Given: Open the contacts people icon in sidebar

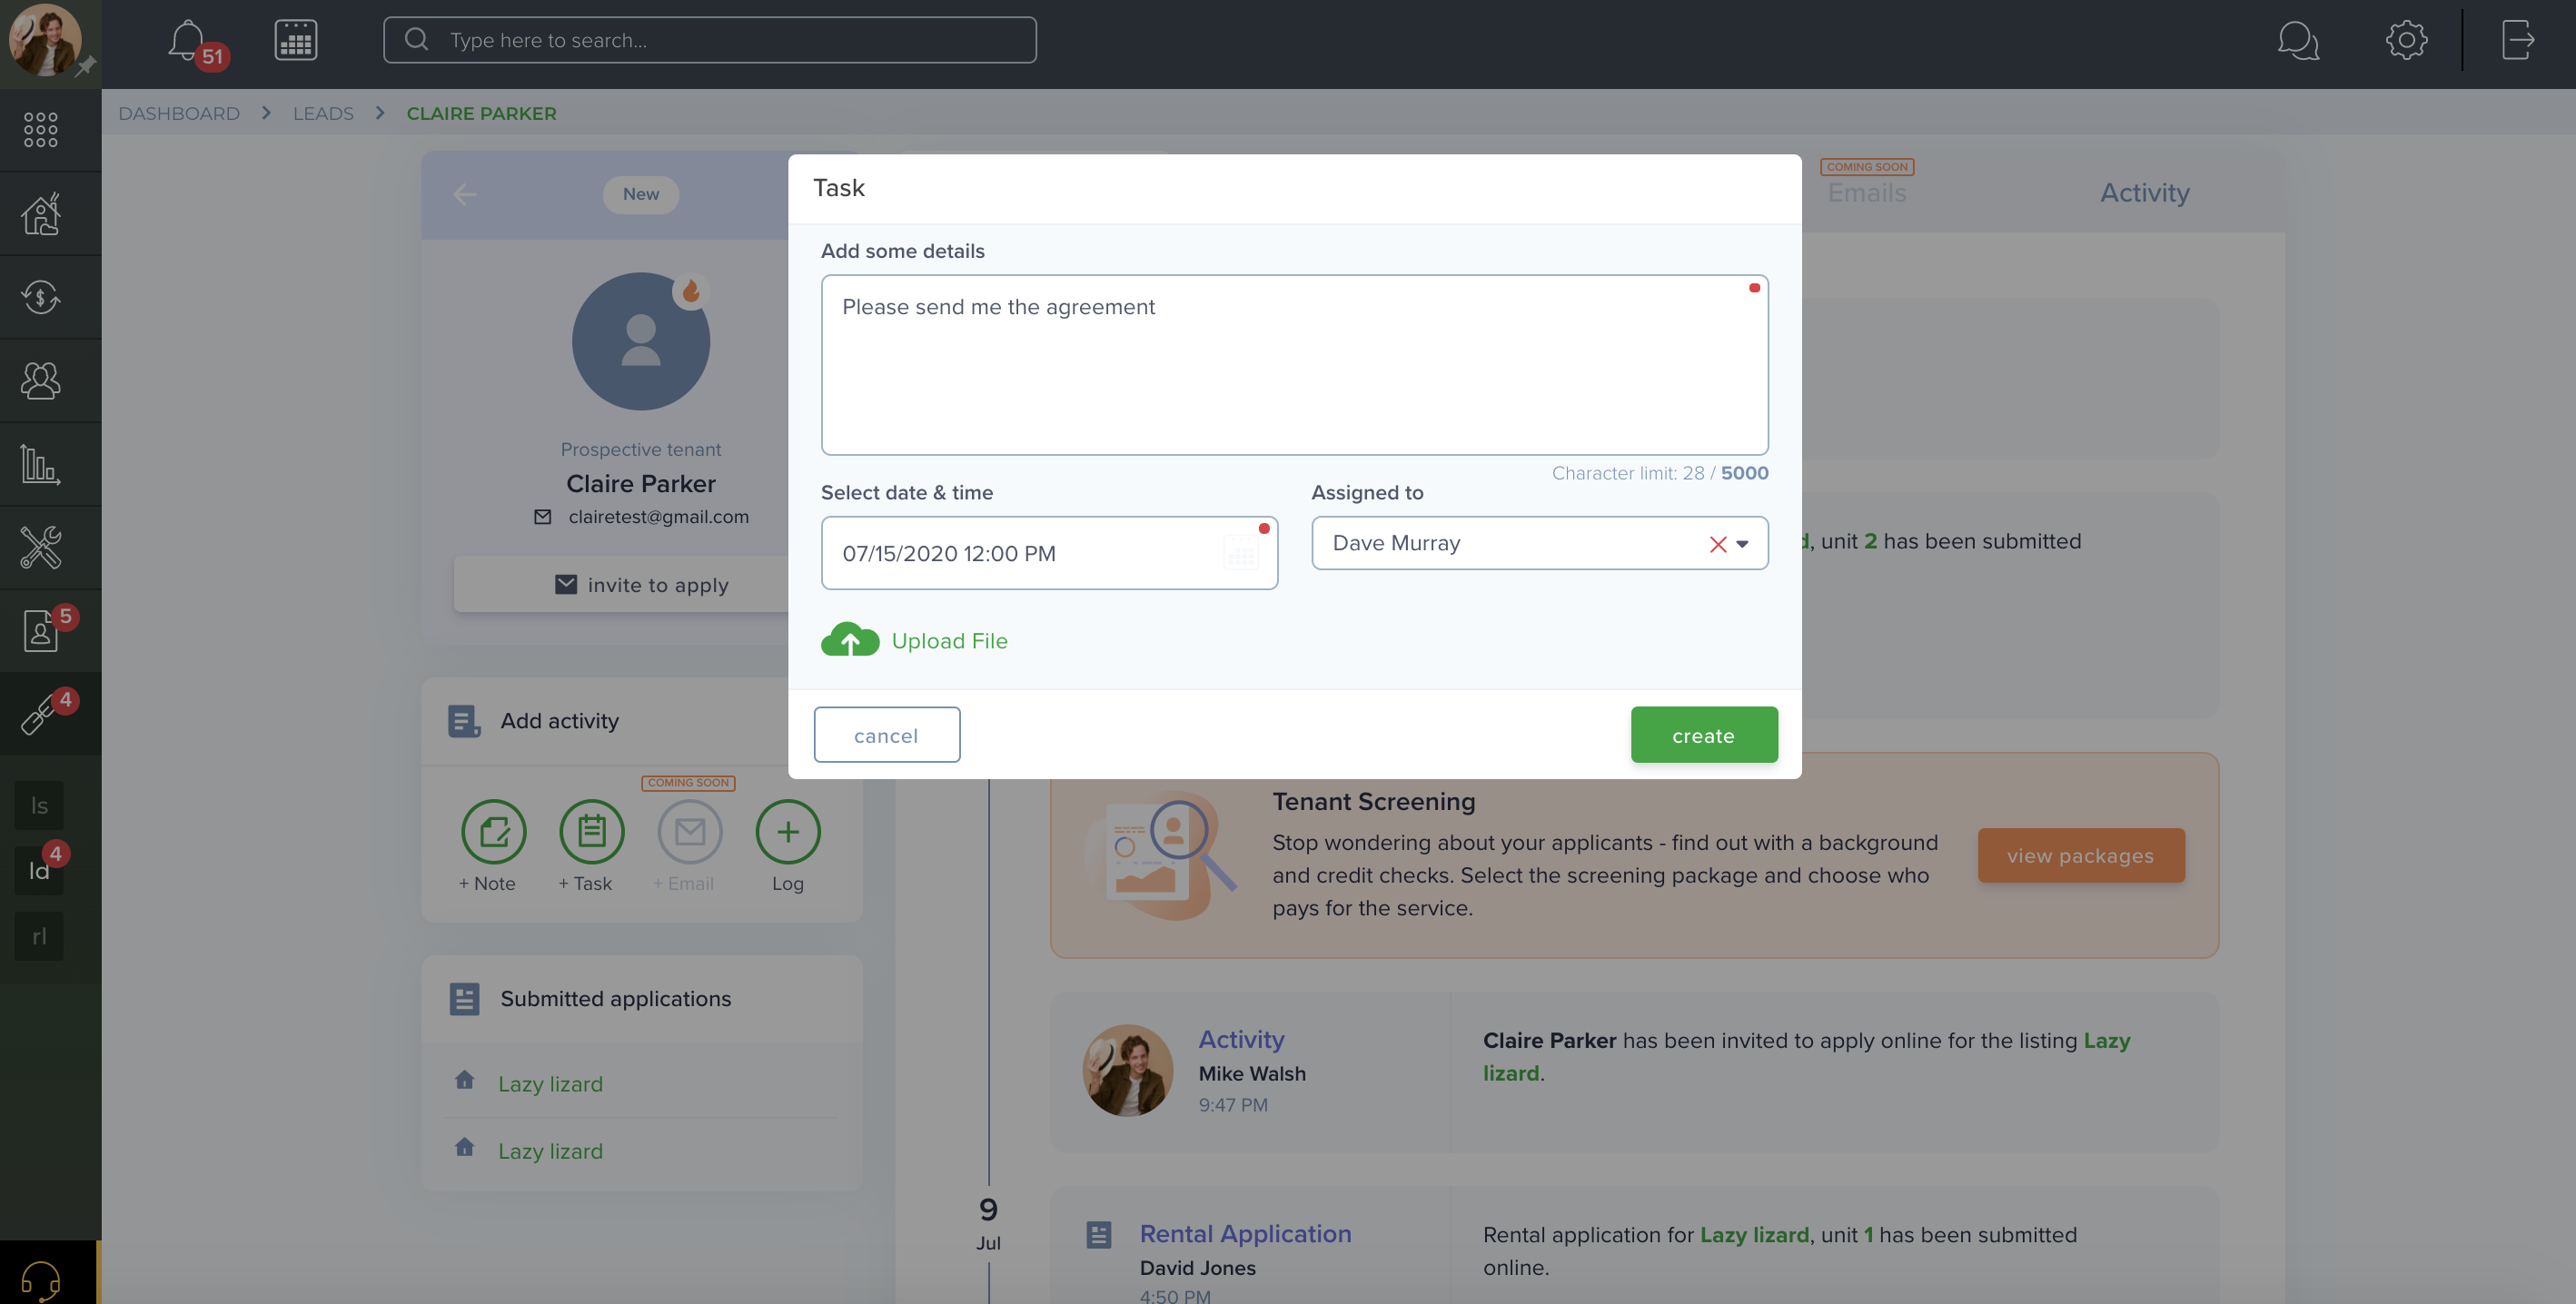Looking at the screenshot, I should tap(41, 380).
